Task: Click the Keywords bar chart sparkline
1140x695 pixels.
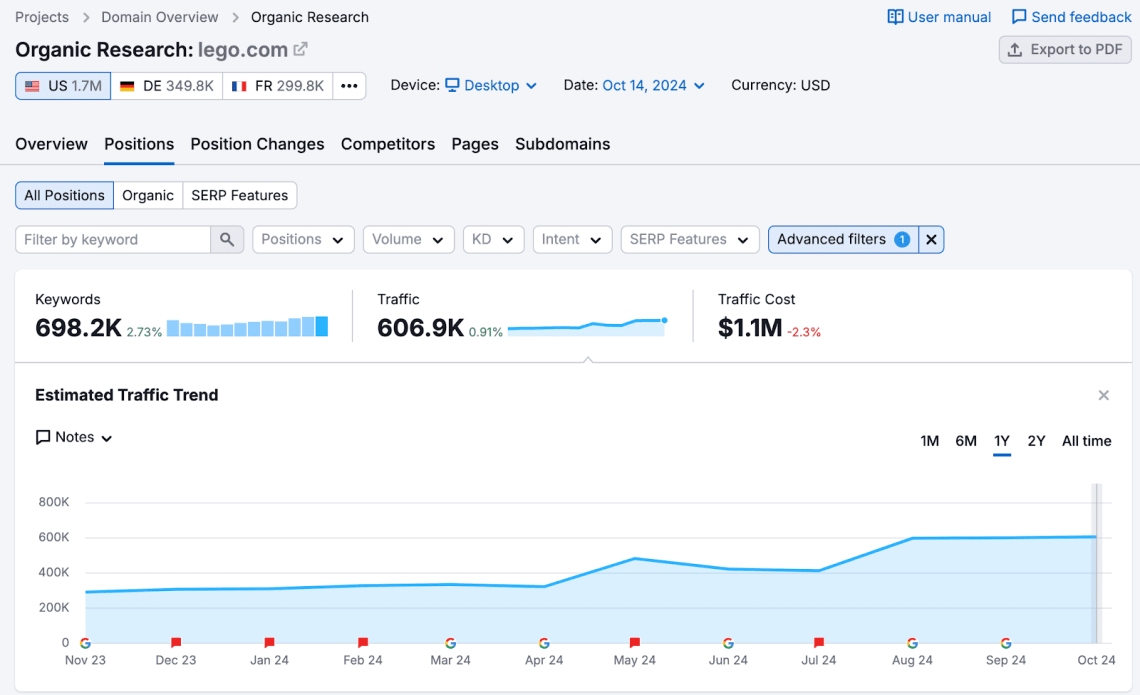Action: point(247,326)
